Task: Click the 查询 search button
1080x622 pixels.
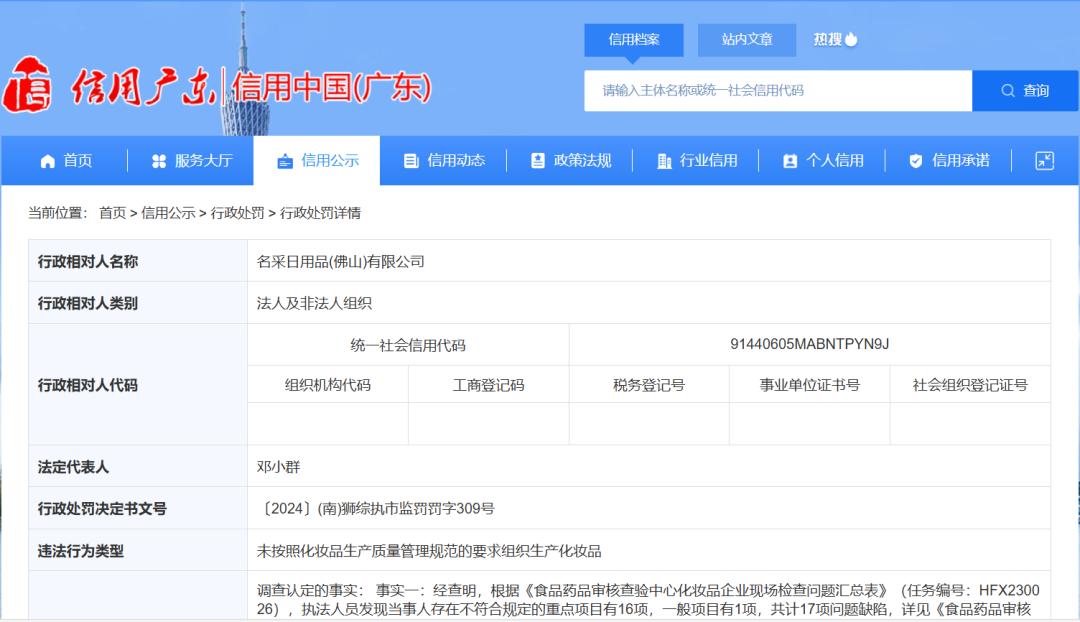Action: (1025, 90)
